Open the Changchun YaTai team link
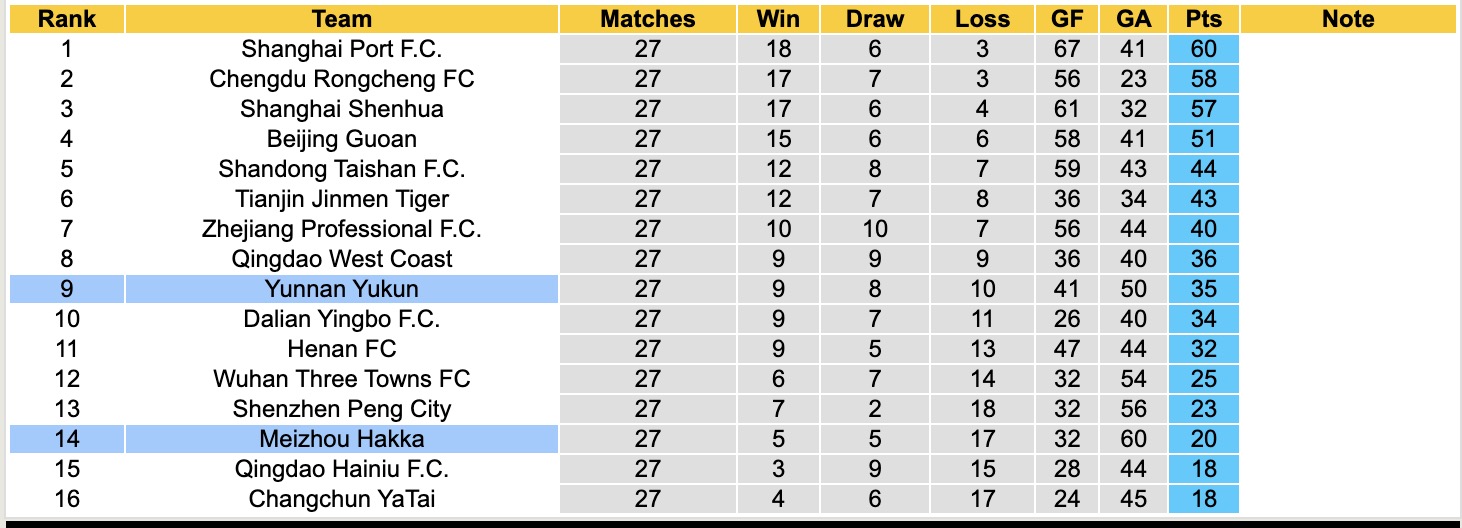The height and width of the screenshot is (528, 1462). [341, 499]
